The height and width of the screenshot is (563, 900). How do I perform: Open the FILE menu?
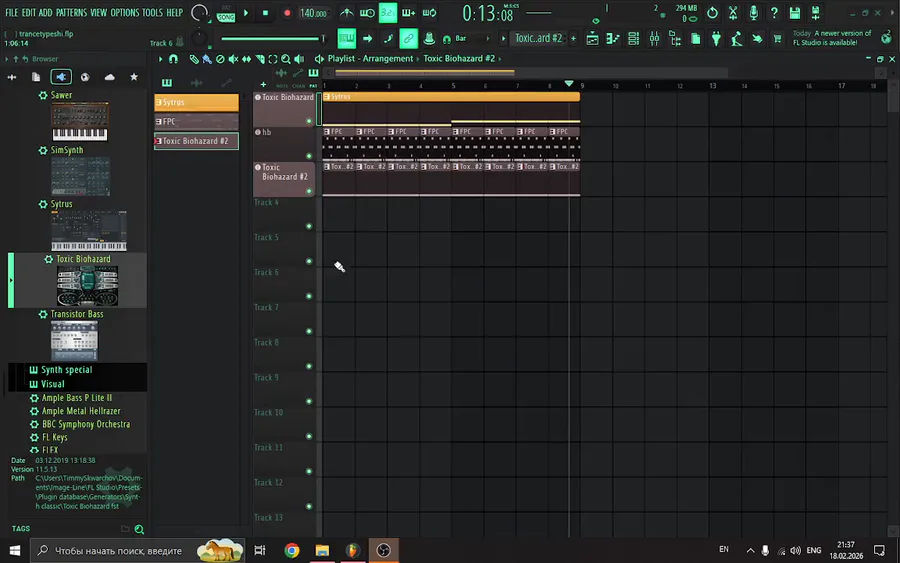(x=11, y=13)
